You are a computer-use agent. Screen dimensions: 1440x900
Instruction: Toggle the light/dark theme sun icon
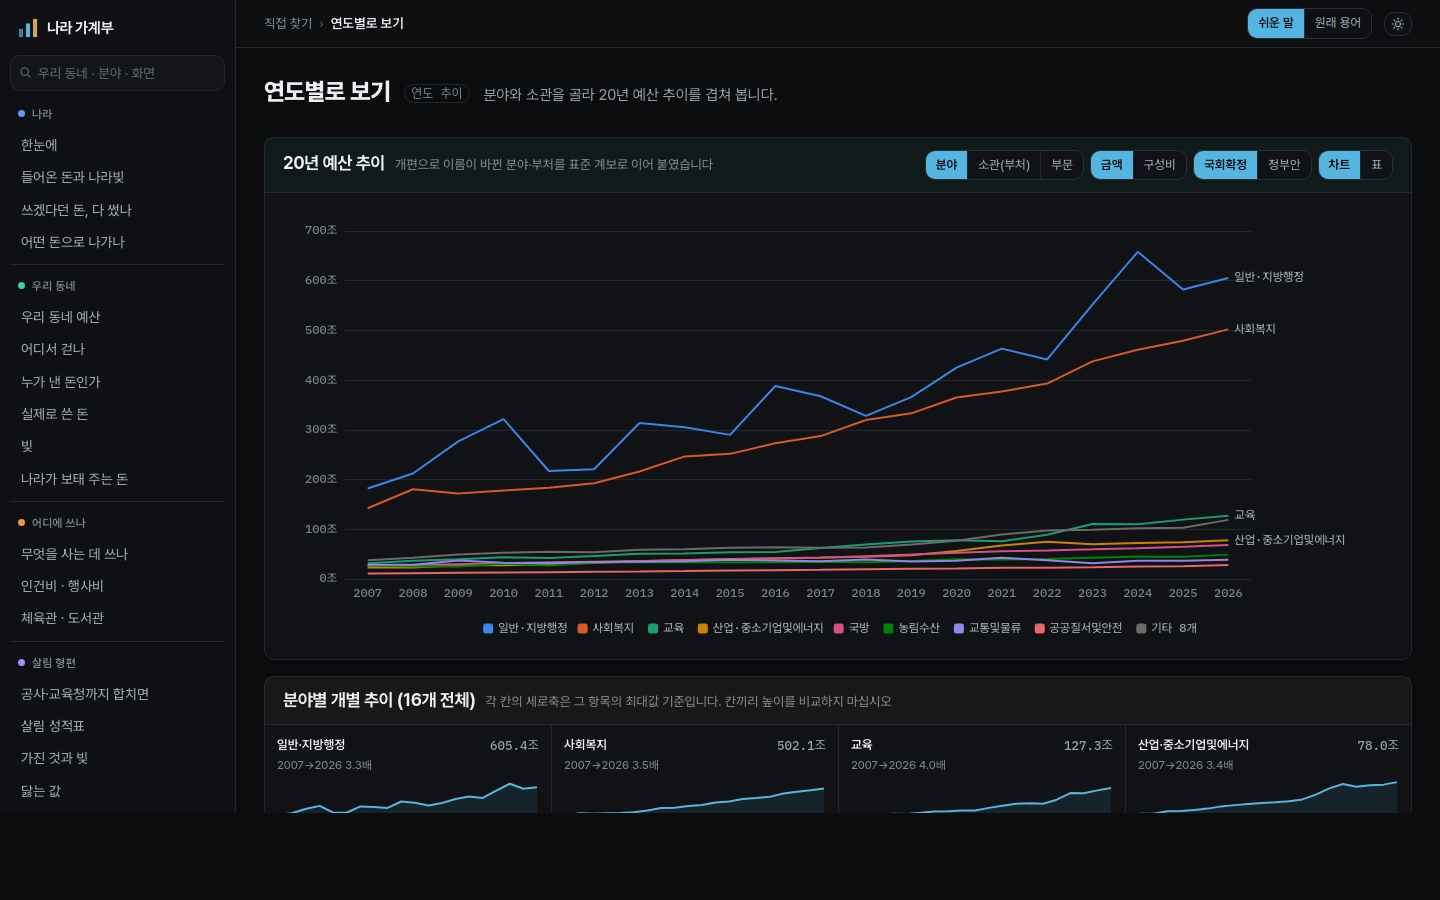point(1398,24)
